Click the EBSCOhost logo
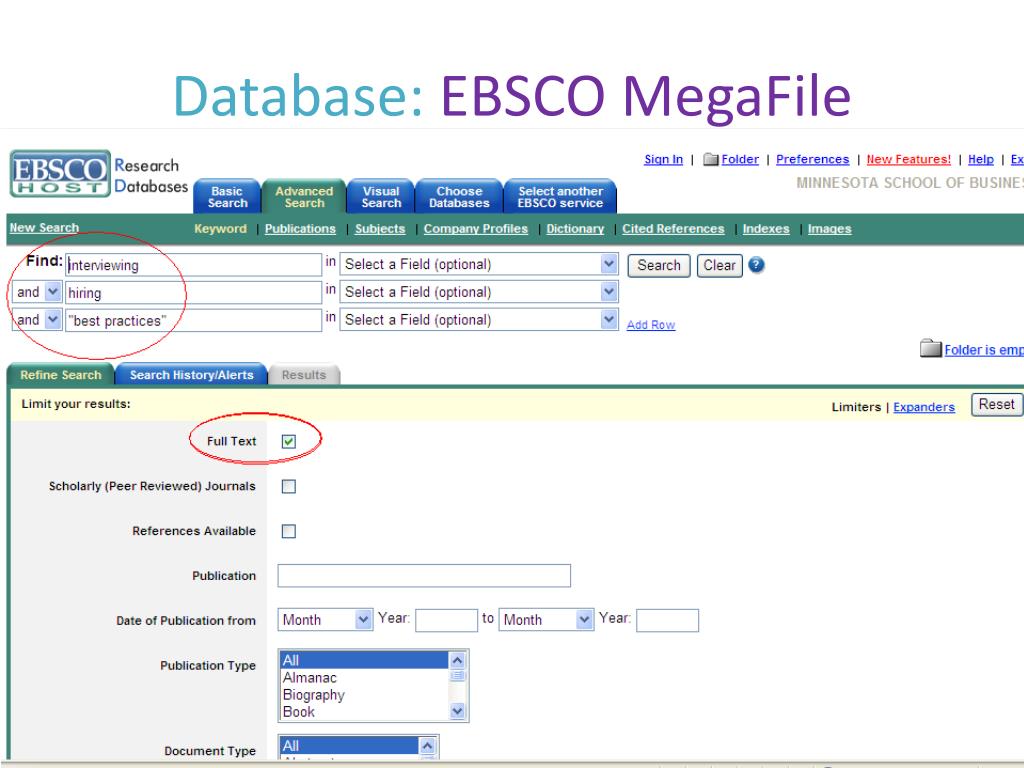The image size is (1024, 768). pyautogui.click(x=60, y=173)
